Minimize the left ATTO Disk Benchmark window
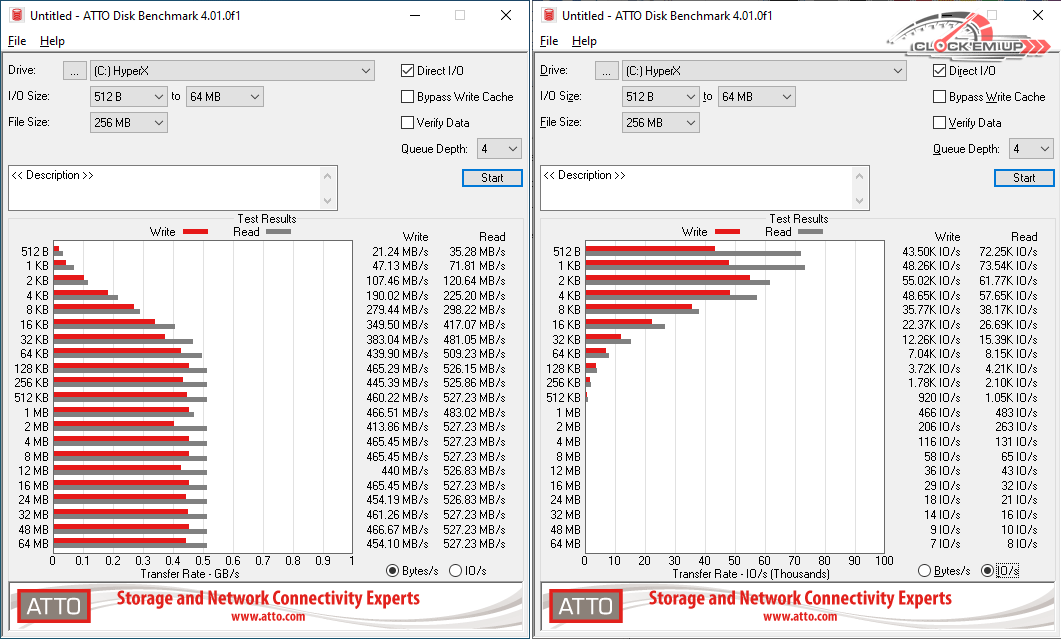Image resolution: width=1061 pixels, height=639 pixels. [x=413, y=15]
